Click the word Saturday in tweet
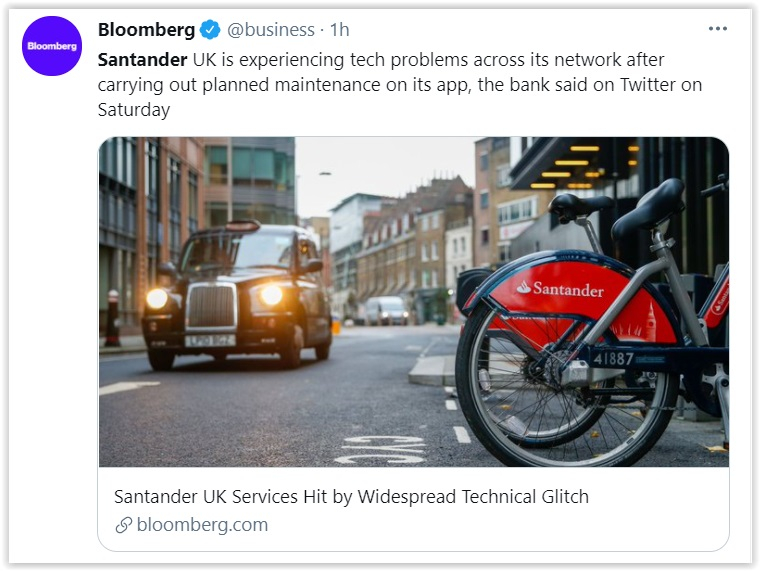Screen dimensions: 760x571 pos(134,110)
